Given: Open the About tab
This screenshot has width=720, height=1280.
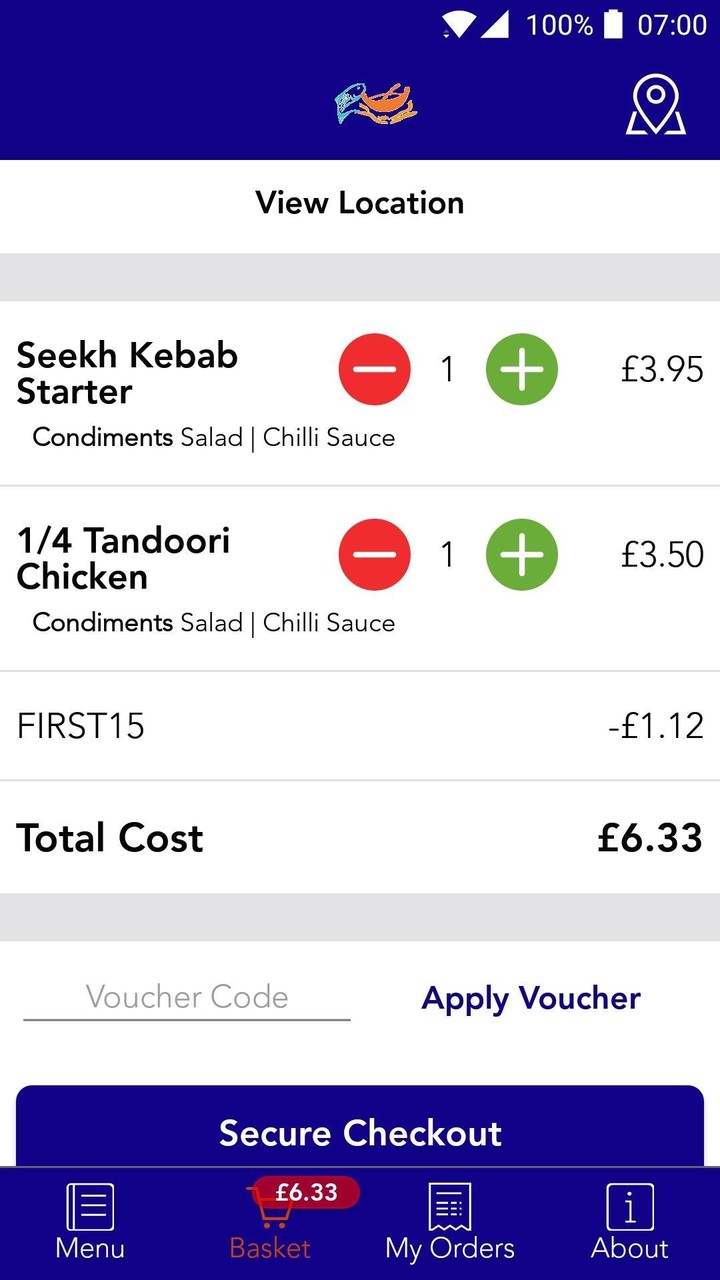Looking at the screenshot, I should coord(630,1222).
